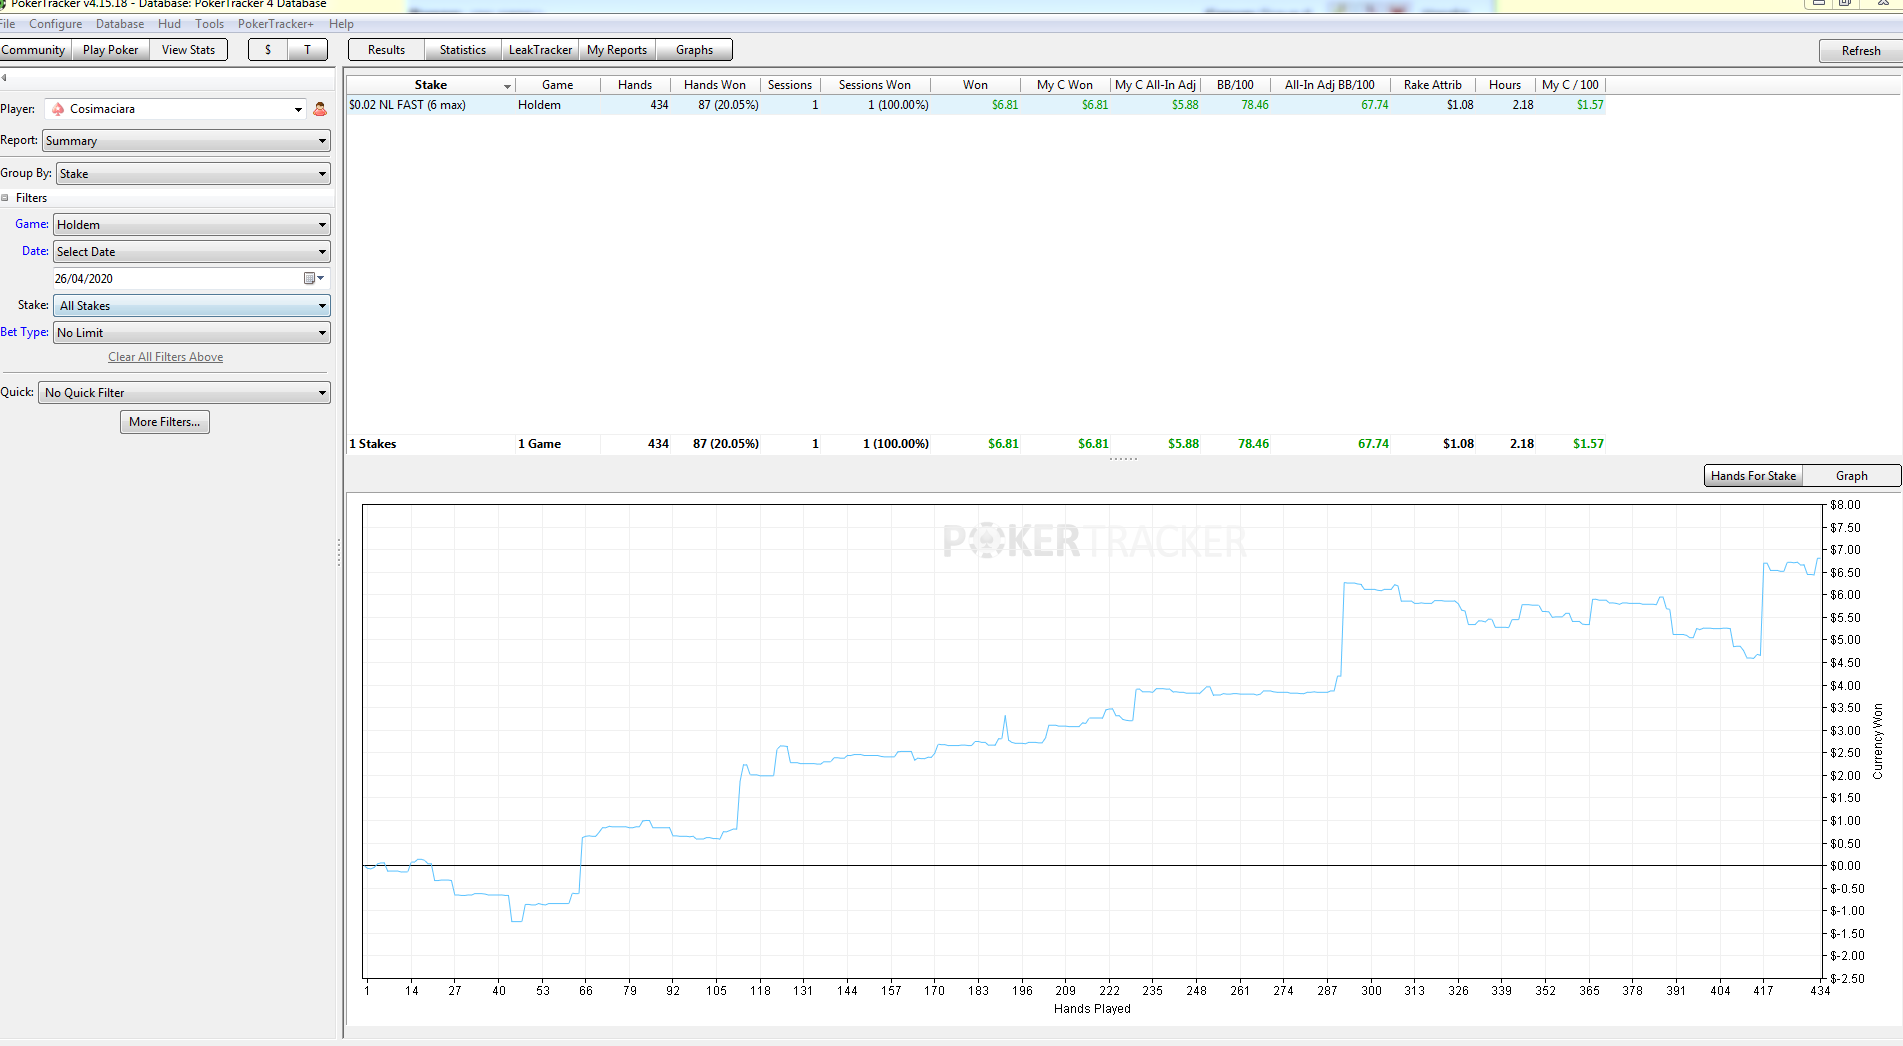Image resolution: width=1903 pixels, height=1046 pixels.
Task: Sort by the Game column header
Action: pyautogui.click(x=557, y=85)
